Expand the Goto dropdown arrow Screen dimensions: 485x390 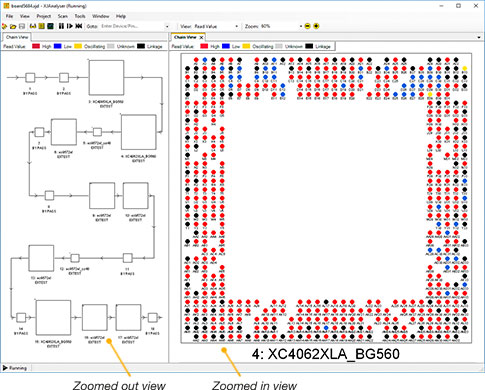(x=167, y=26)
